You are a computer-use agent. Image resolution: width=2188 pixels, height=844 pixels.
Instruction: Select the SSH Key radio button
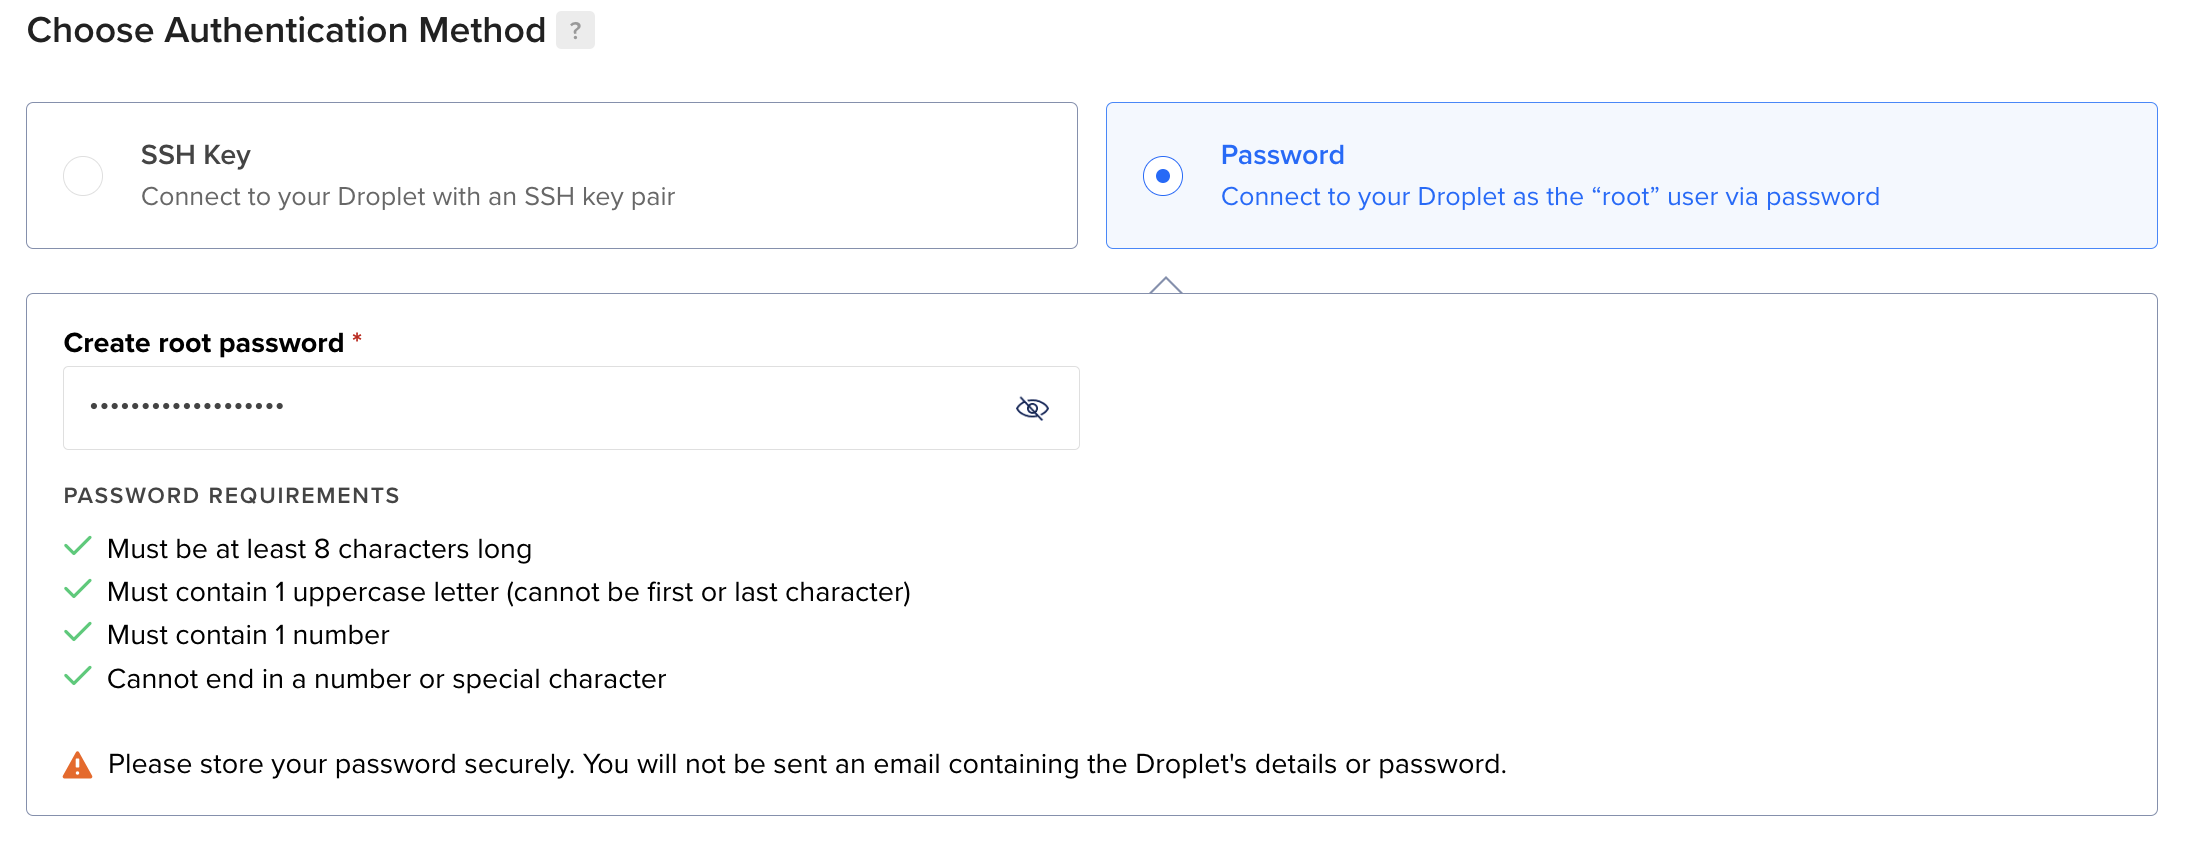[83, 176]
